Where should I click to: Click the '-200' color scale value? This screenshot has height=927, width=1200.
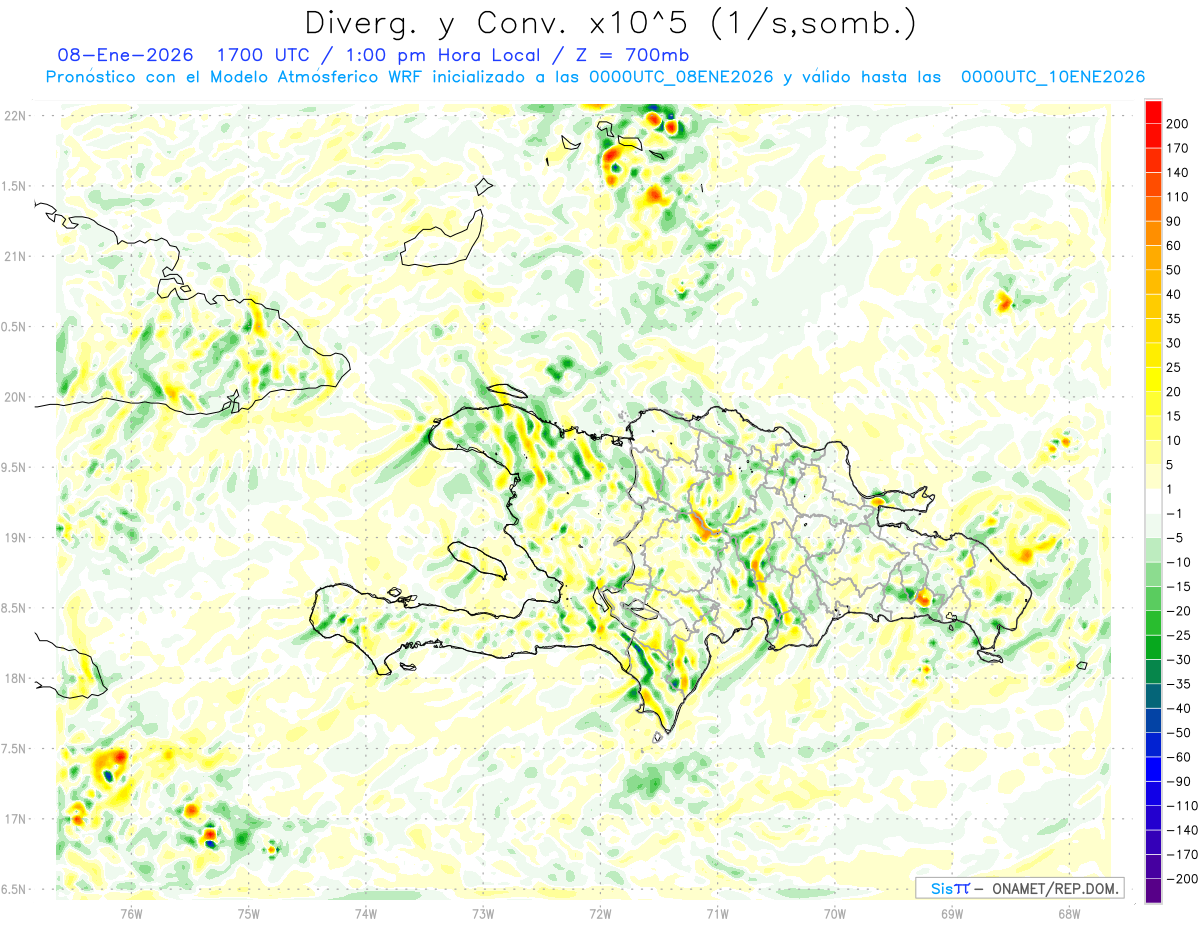1181,878
